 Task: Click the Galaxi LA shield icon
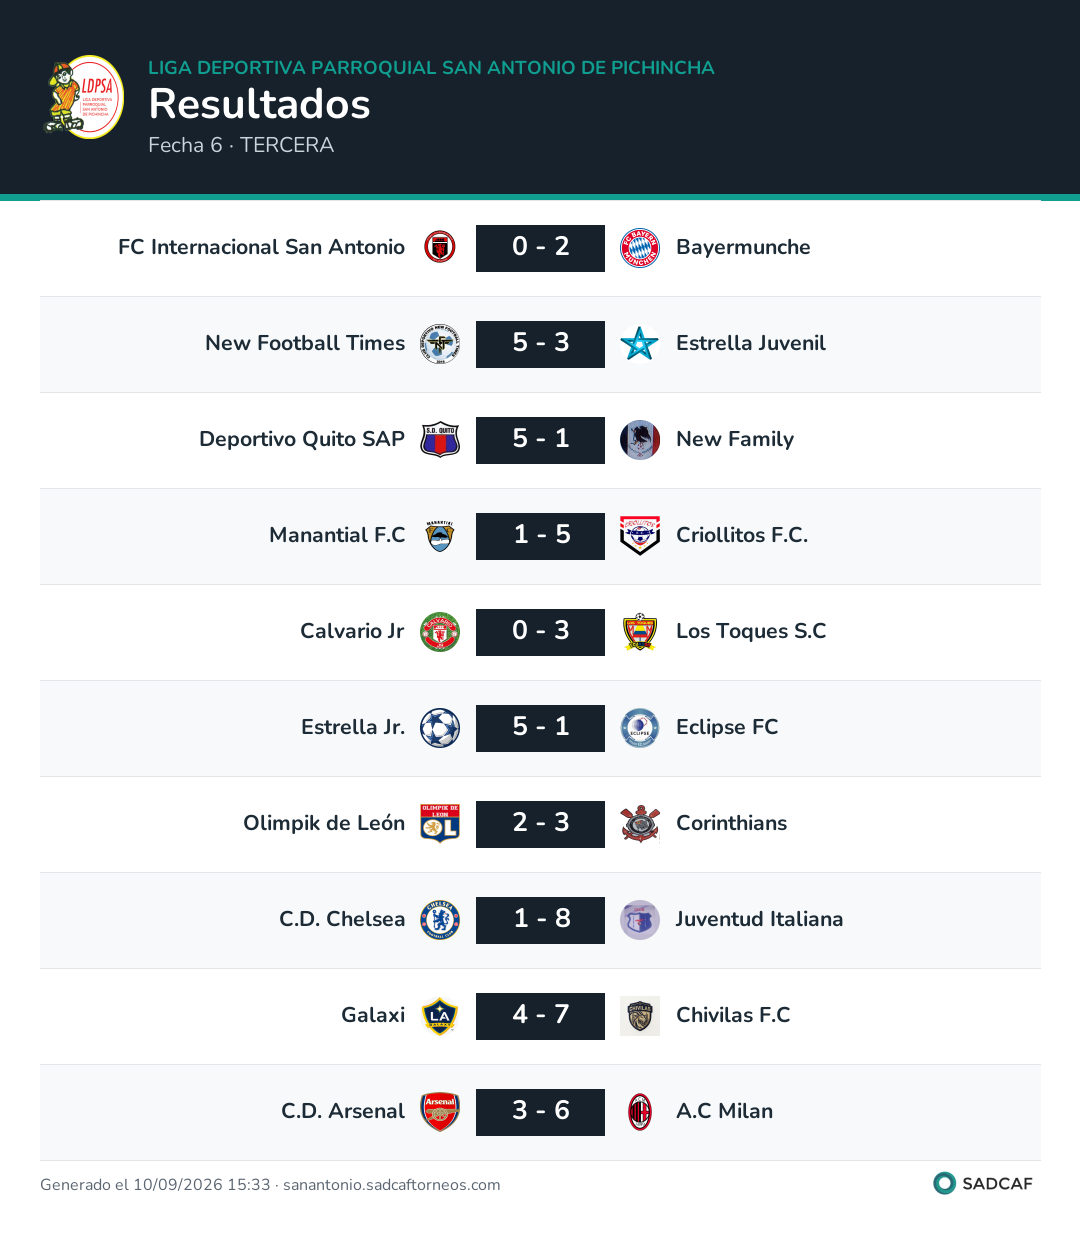point(440,1015)
